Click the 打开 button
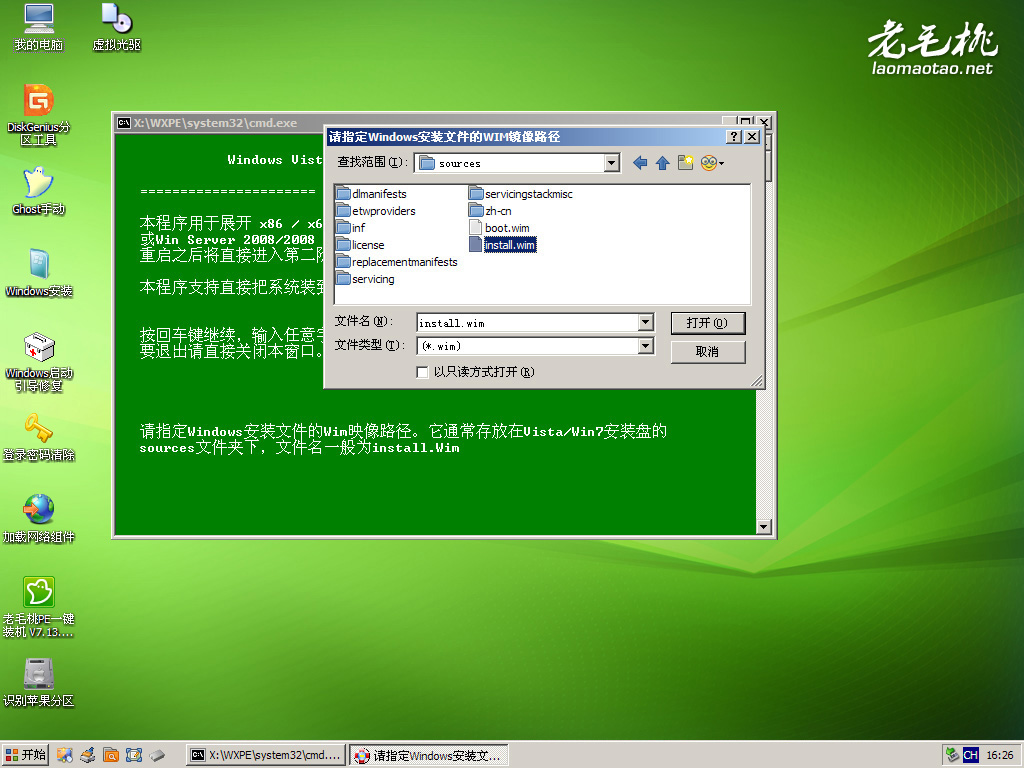The image size is (1024, 768). [708, 323]
